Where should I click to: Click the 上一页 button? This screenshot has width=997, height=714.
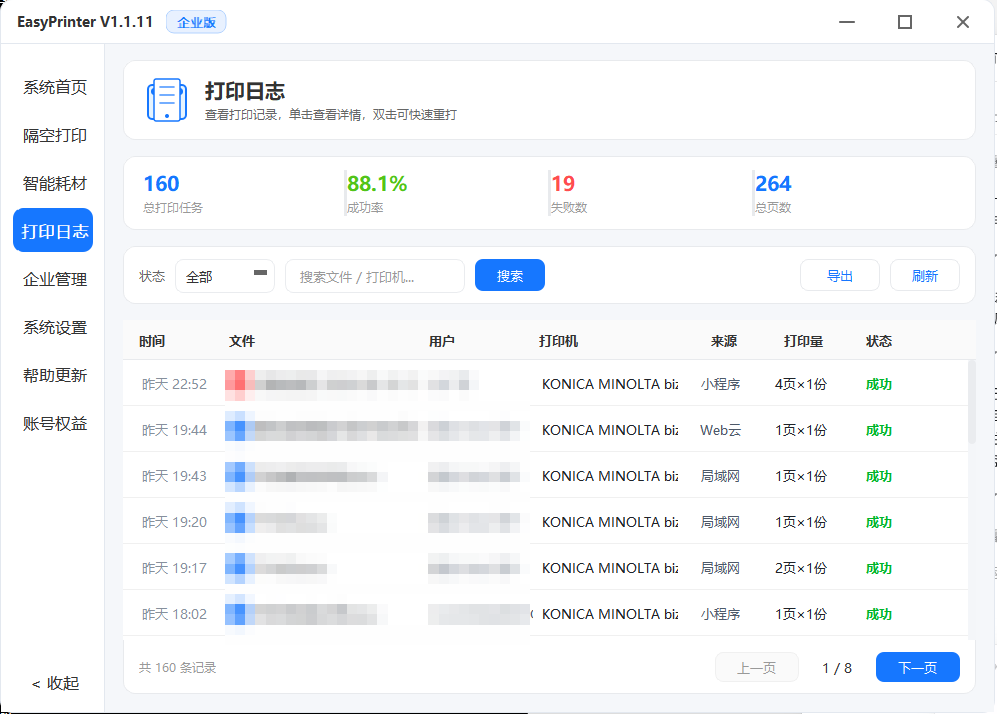coord(757,667)
